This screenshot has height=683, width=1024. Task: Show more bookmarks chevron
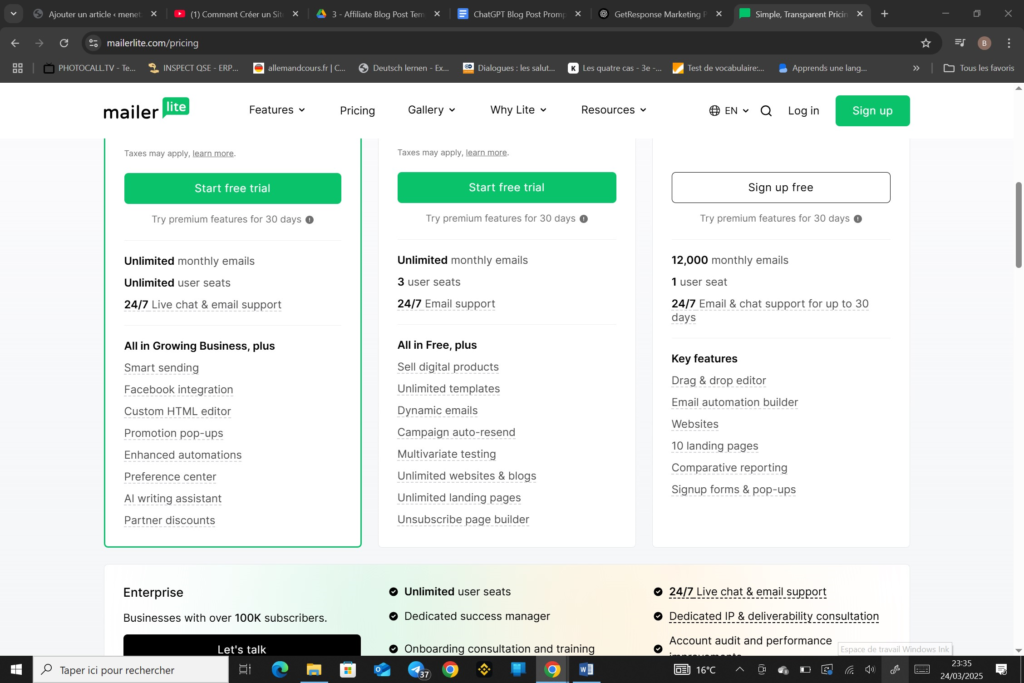(916, 68)
